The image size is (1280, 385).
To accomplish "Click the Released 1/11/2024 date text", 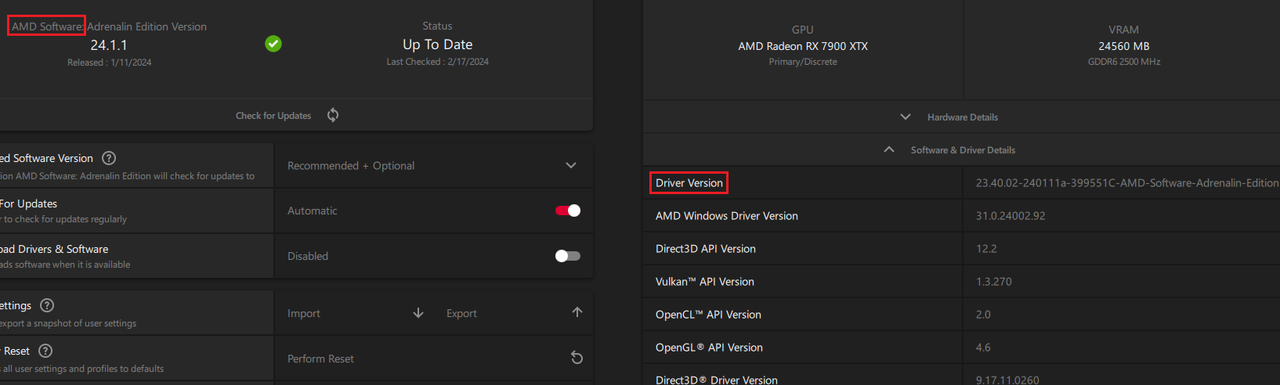I will pos(109,62).
